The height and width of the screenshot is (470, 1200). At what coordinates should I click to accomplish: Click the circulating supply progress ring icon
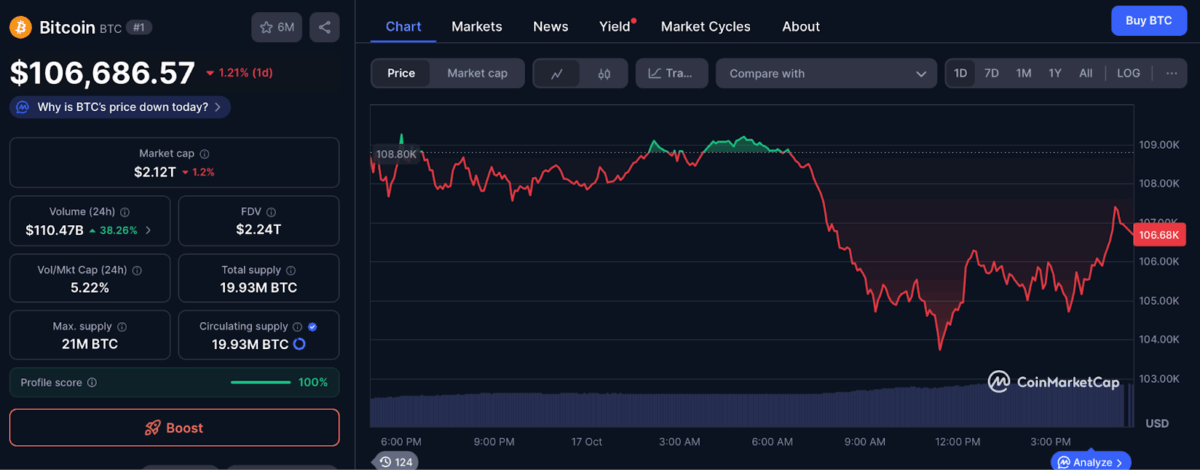click(x=299, y=344)
